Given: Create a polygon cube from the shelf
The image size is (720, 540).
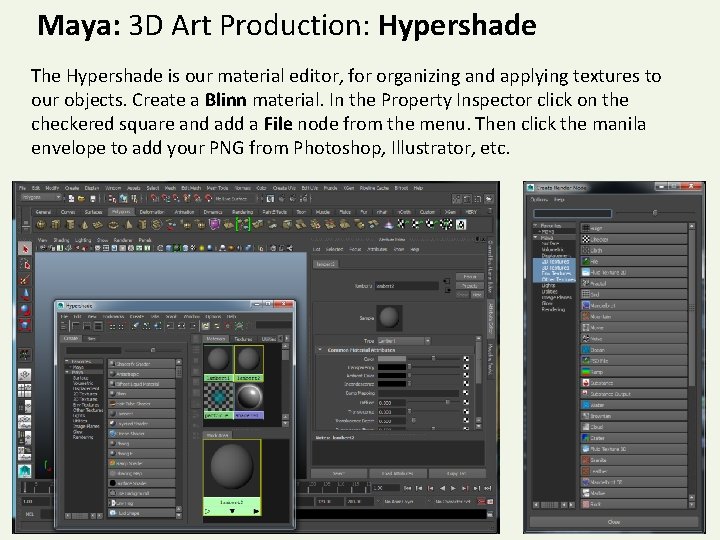Looking at the screenshot, I should coord(56,225).
